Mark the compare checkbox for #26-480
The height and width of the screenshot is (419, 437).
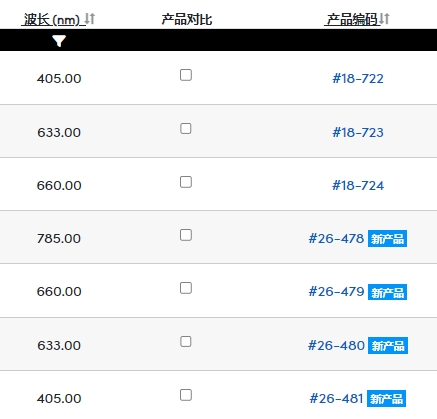pyautogui.click(x=186, y=341)
